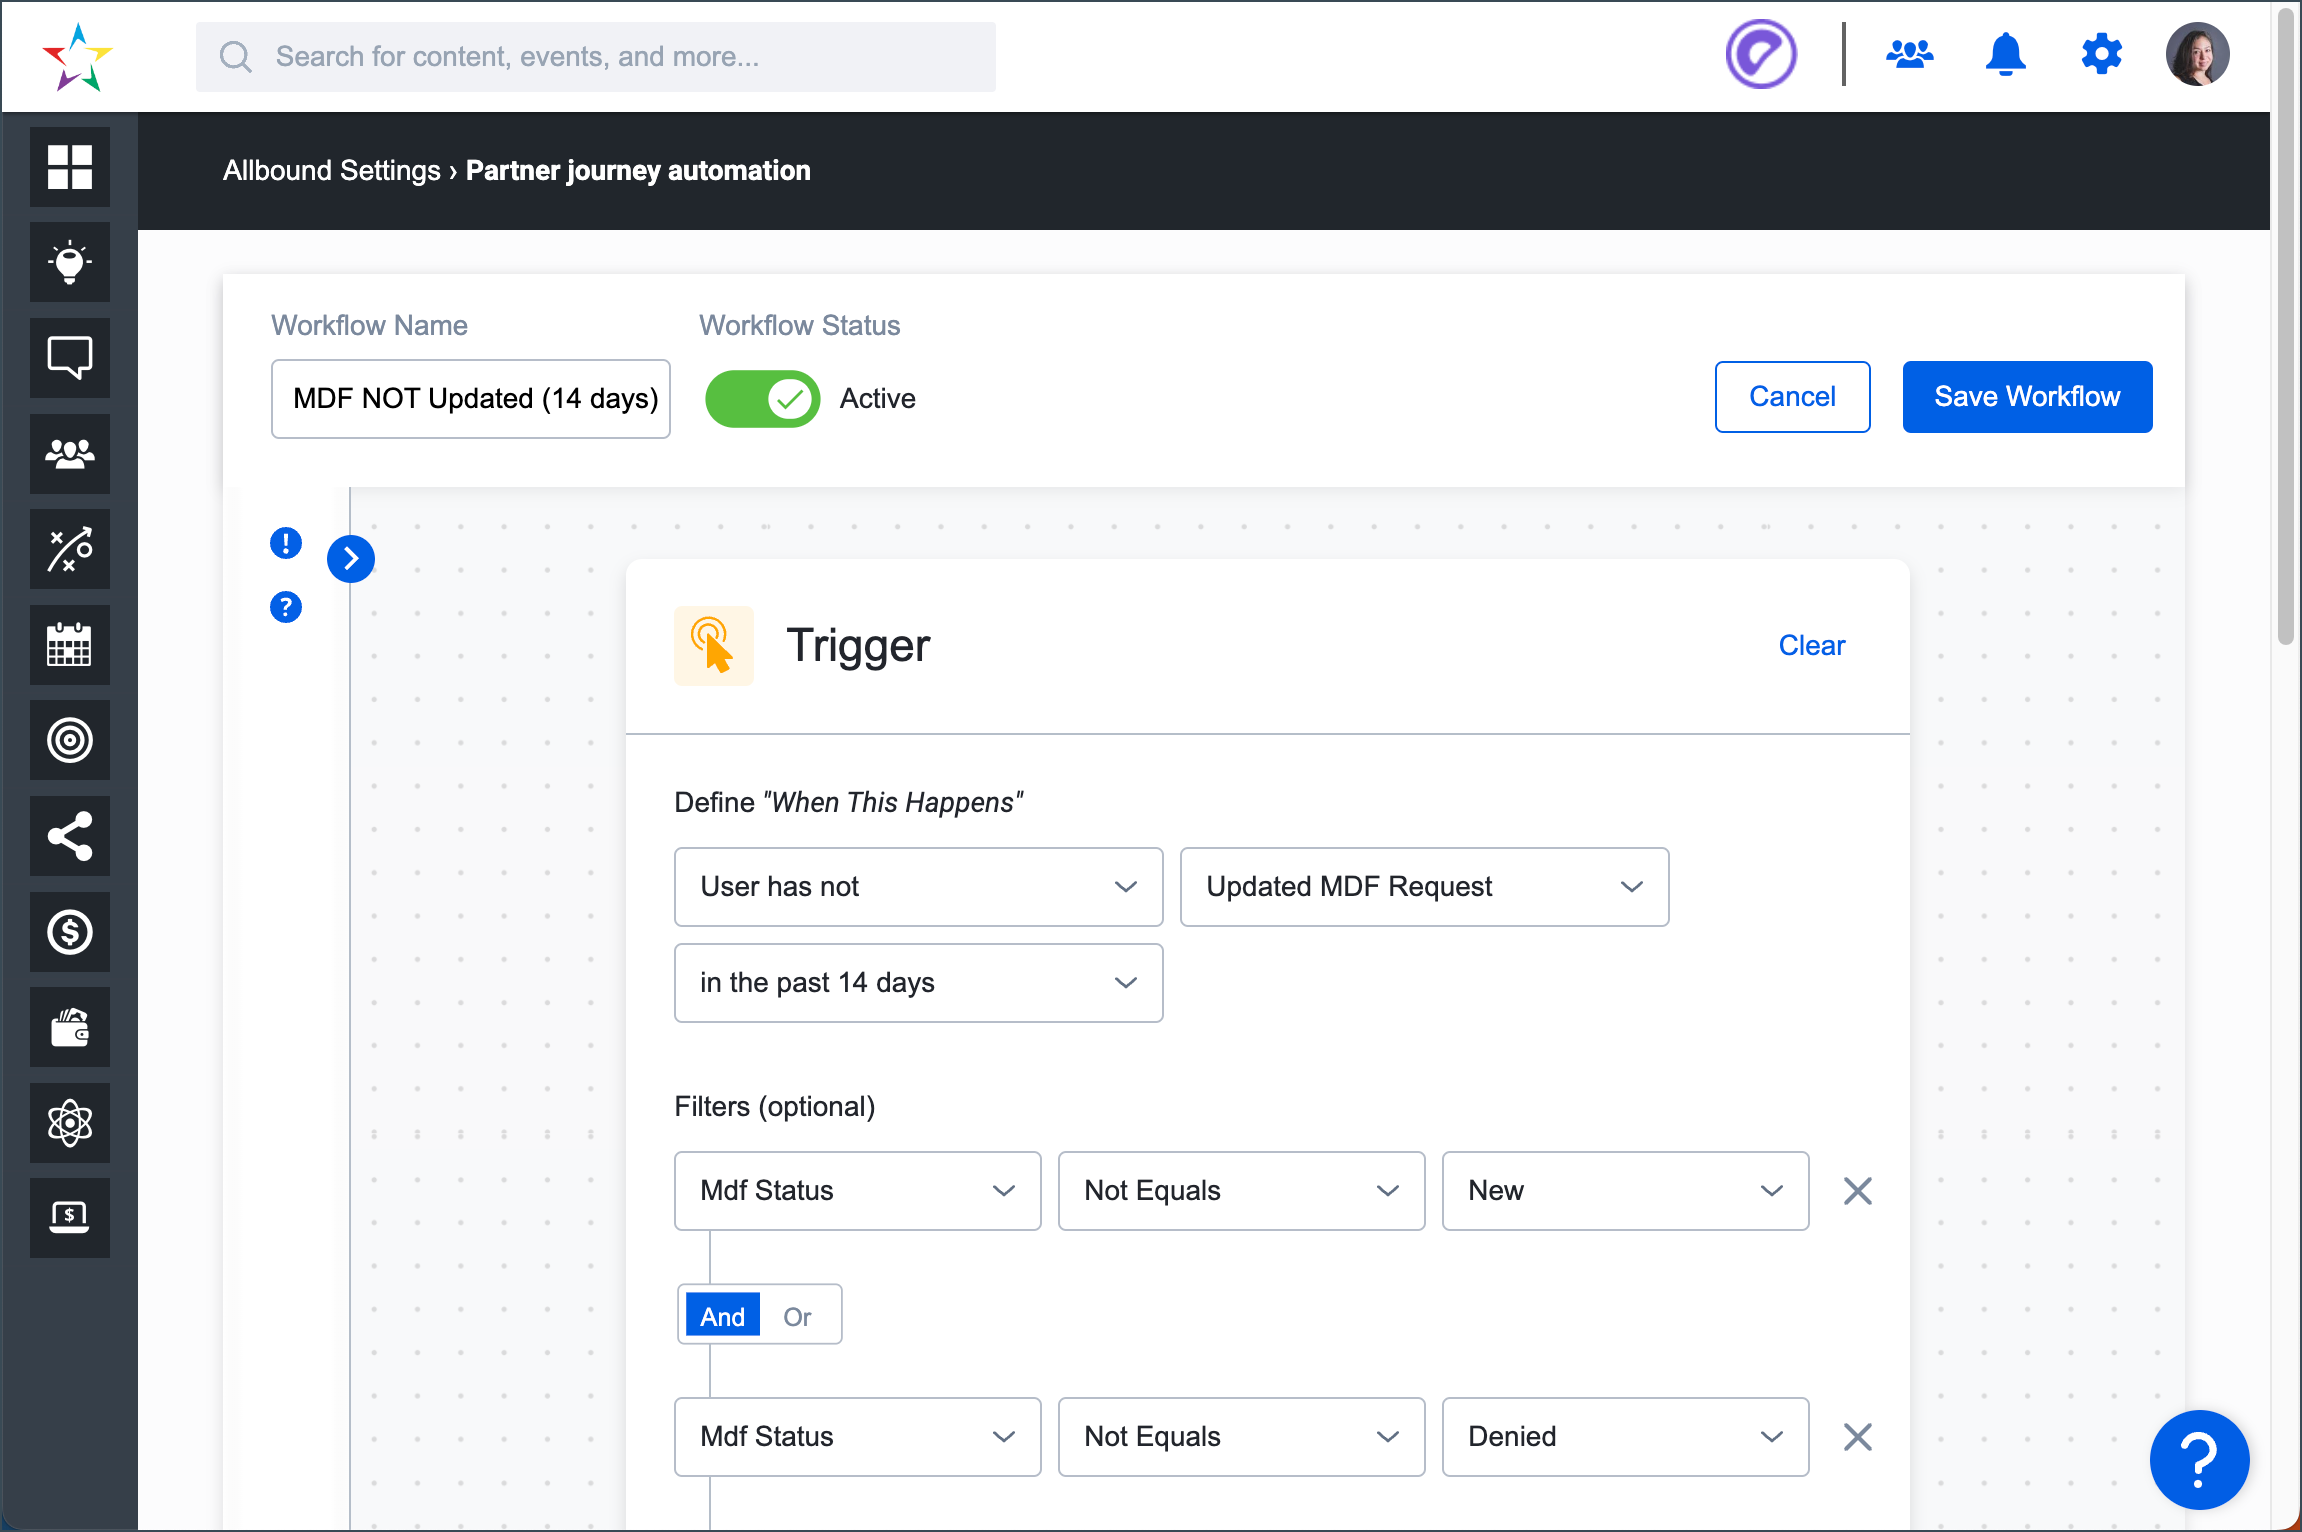Click the Clear link in Trigger
2302x1532 pixels.
1811,646
